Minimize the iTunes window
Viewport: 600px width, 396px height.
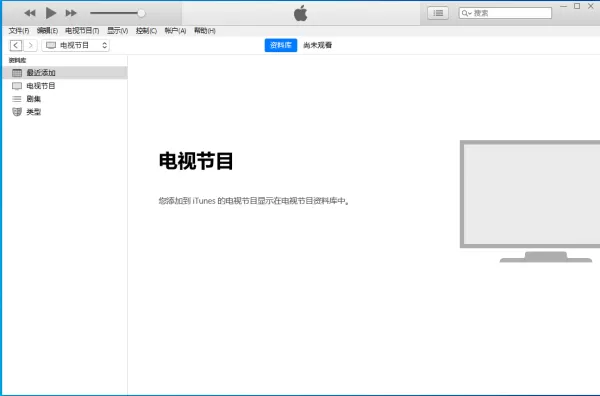(563, 6)
